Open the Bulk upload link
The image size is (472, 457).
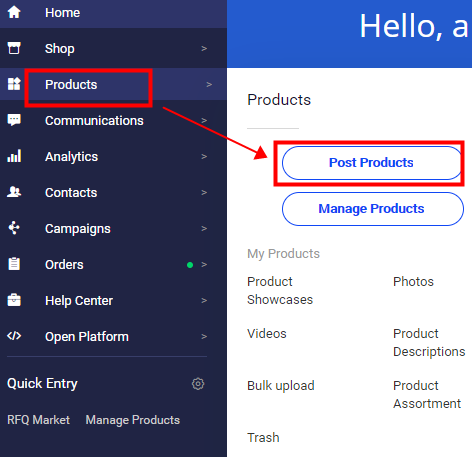[281, 386]
